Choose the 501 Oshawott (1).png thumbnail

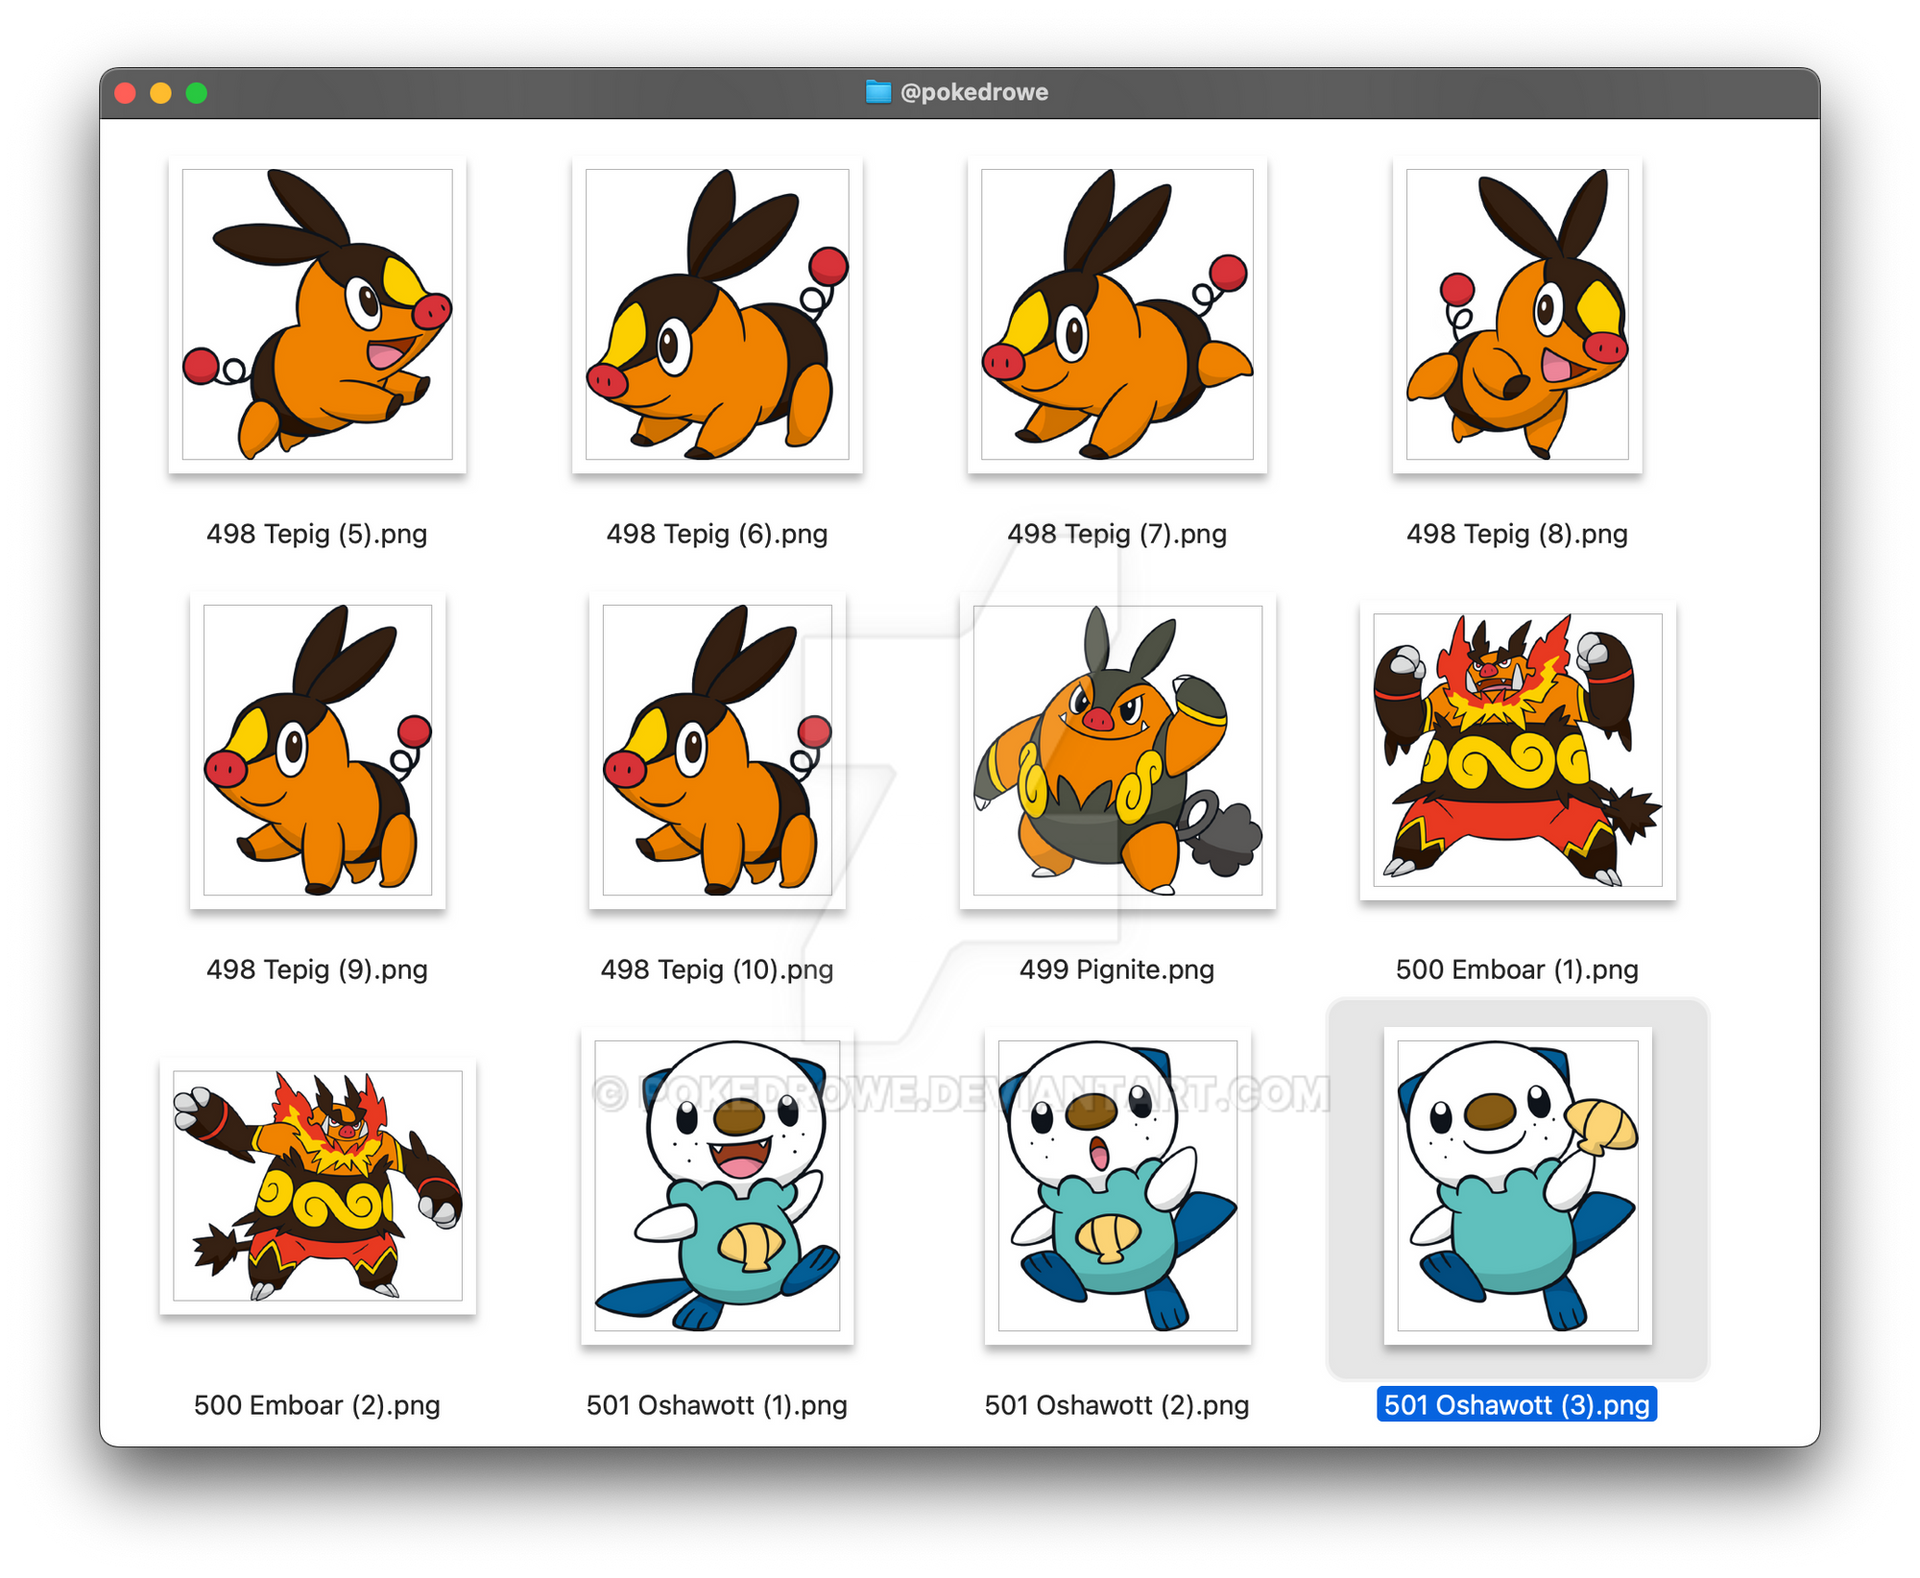tap(717, 1186)
